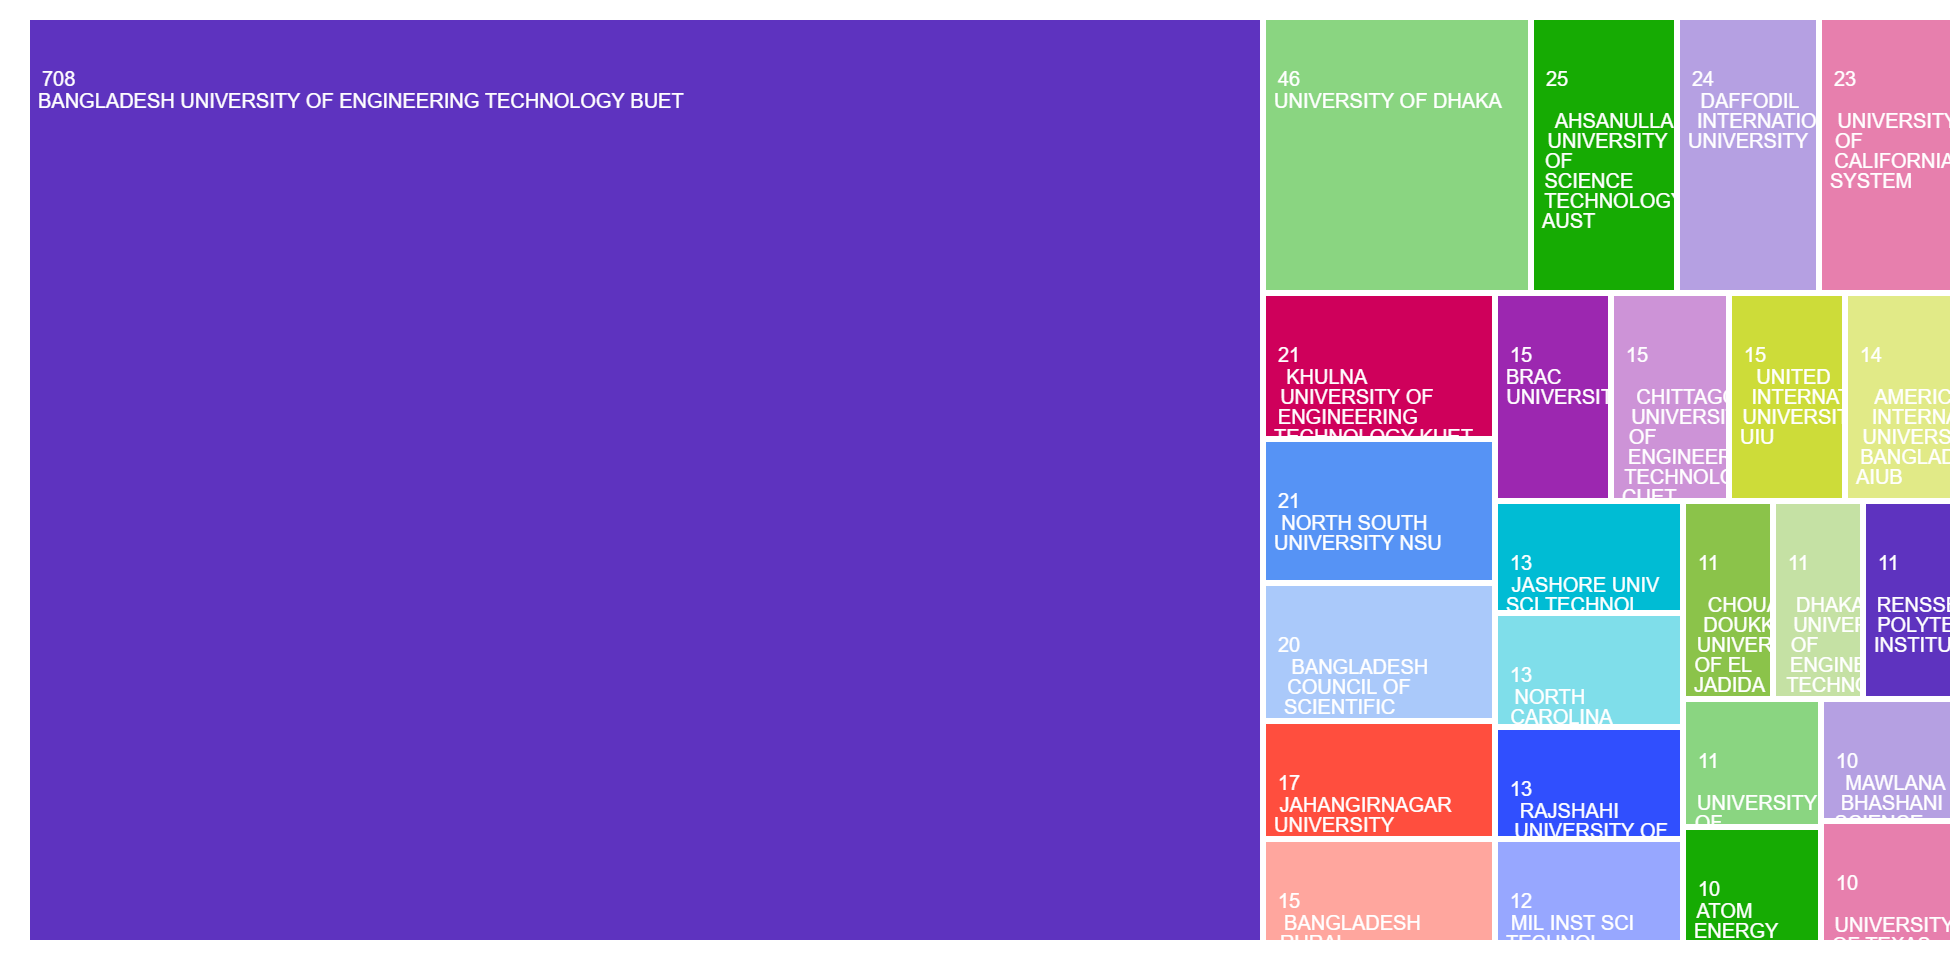Click the Jahangirnagar University tile
The height and width of the screenshot is (960, 1960).
[x=1378, y=779]
